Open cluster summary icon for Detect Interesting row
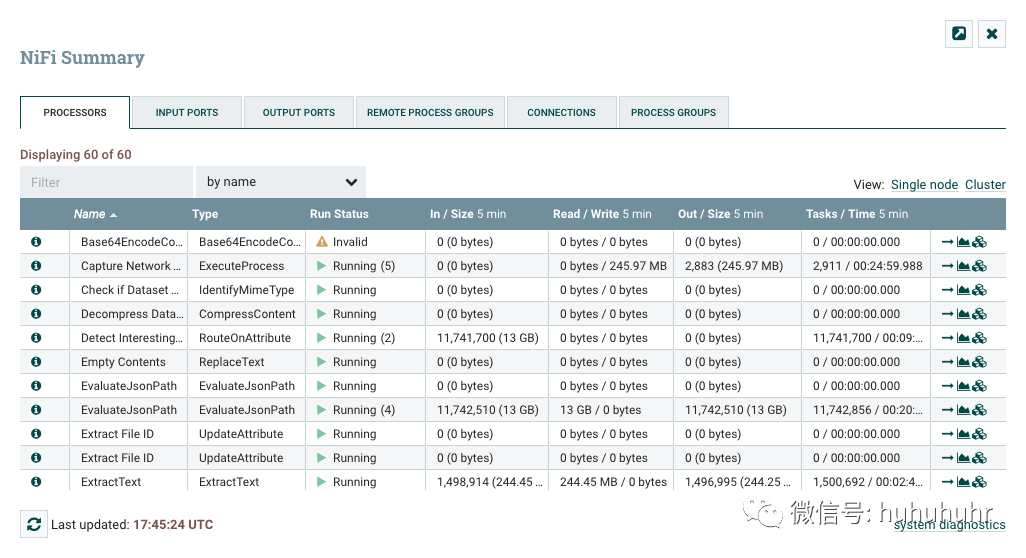 [x=980, y=338]
